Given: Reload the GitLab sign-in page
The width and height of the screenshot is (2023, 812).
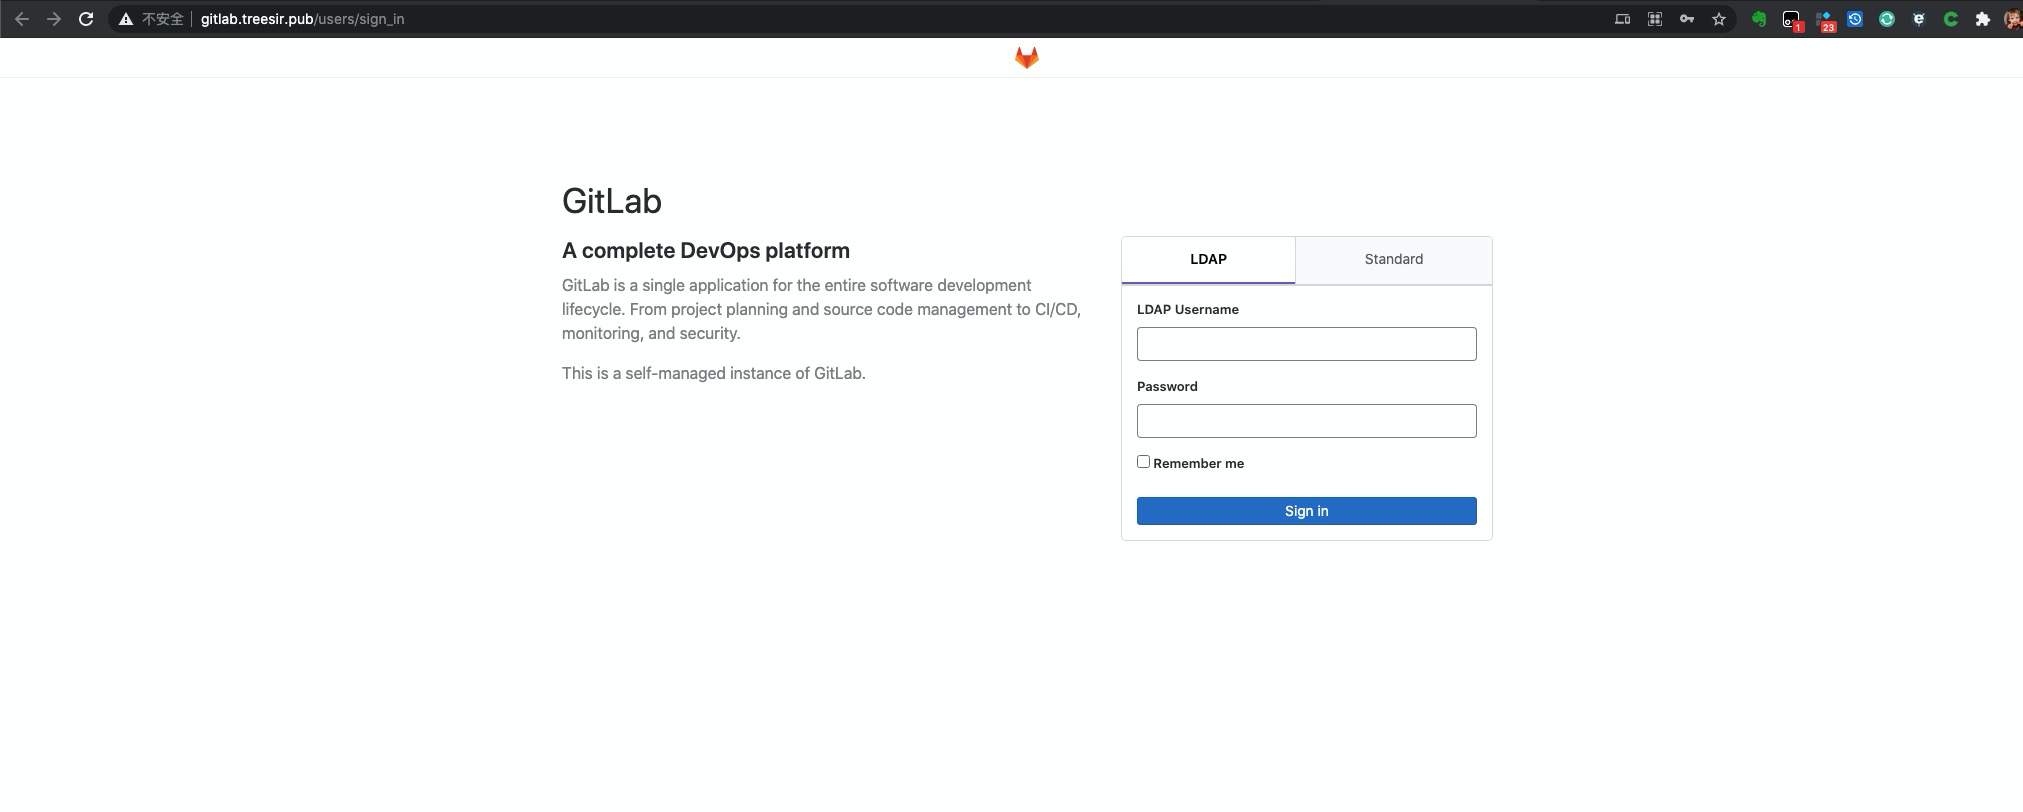Looking at the screenshot, I should click(x=86, y=19).
